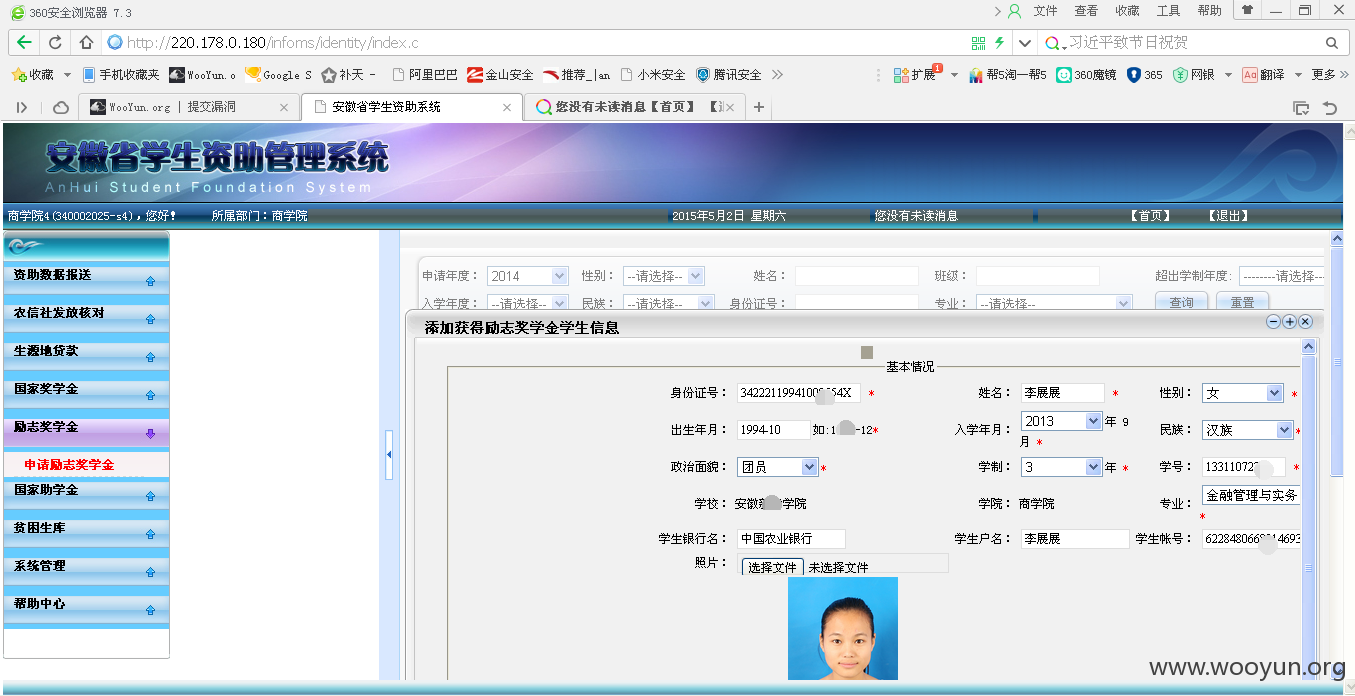Minimize the dialog with minus icon
1355x696 pixels.
click(x=1273, y=322)
